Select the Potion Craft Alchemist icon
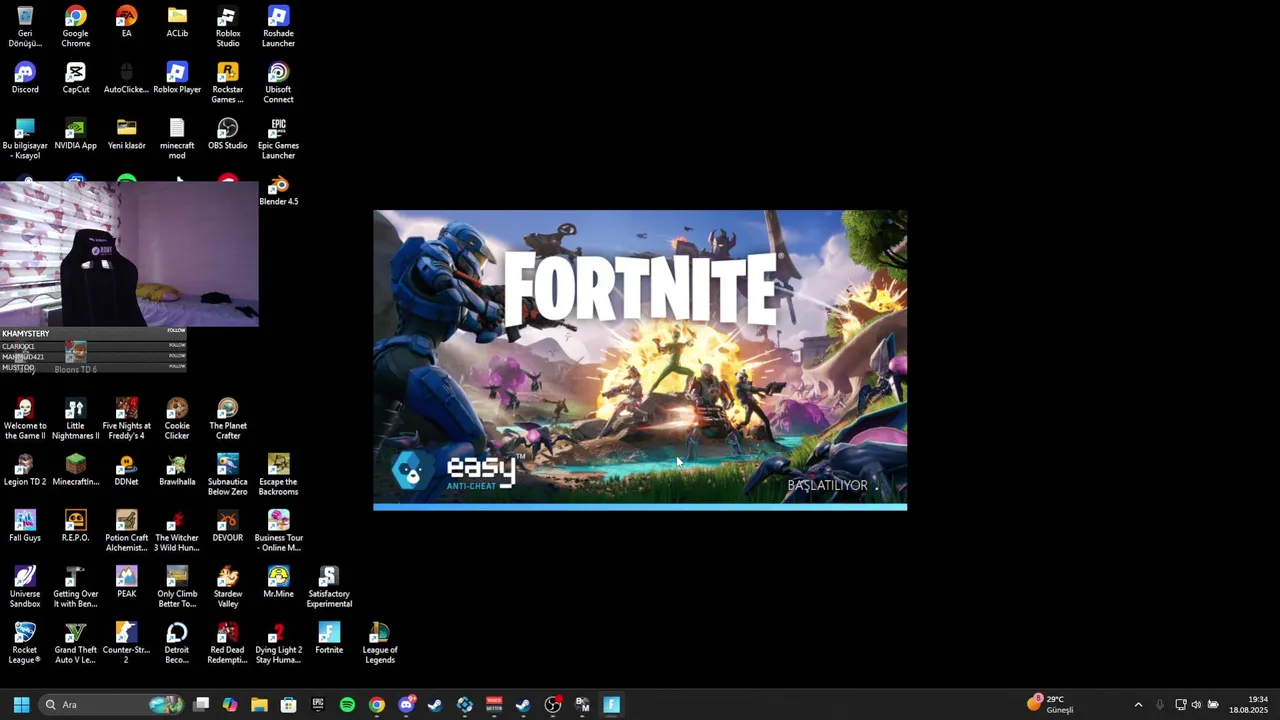The image size is (1280, 720). pyautogui.click(x=126, y=531)
